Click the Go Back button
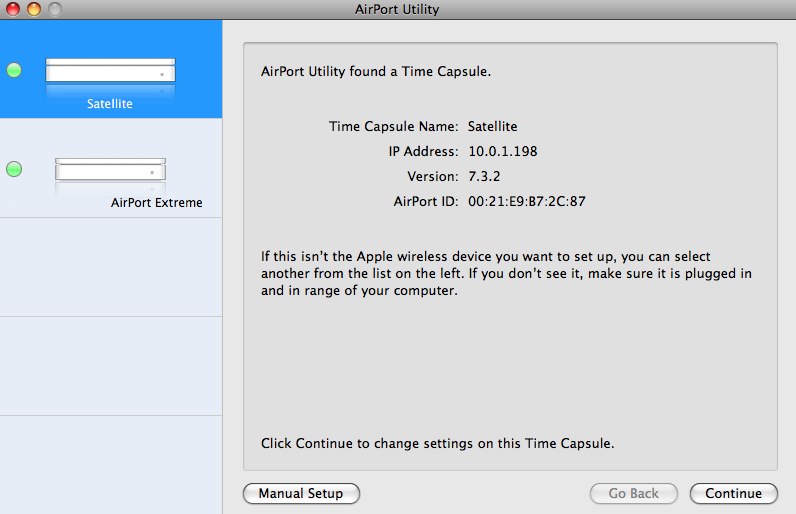The width and height of the screenshot is (796, 514). 633,493
